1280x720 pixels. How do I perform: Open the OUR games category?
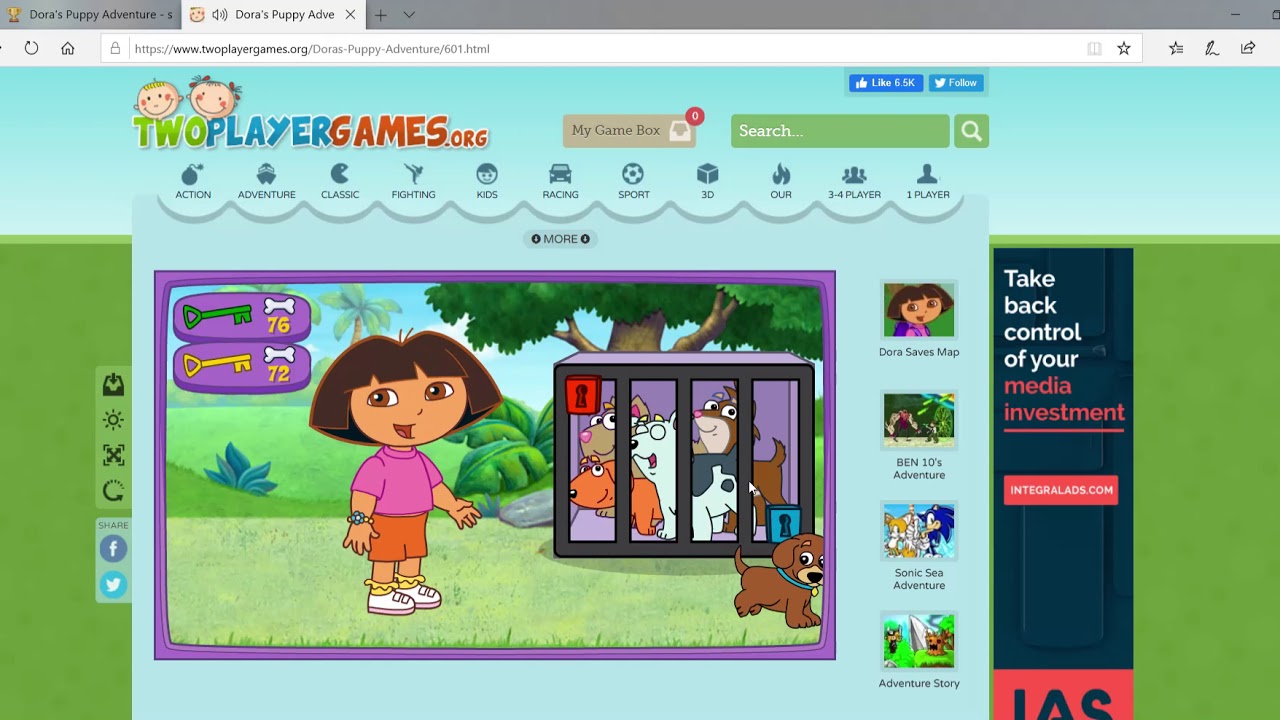point(781,181)
